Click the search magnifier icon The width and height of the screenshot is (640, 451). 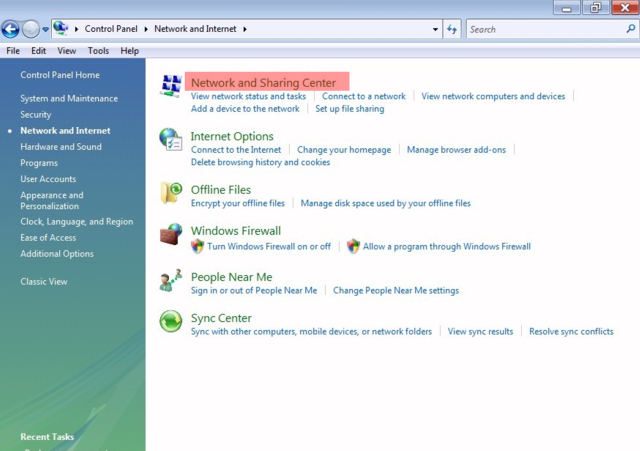coord(631,29)
